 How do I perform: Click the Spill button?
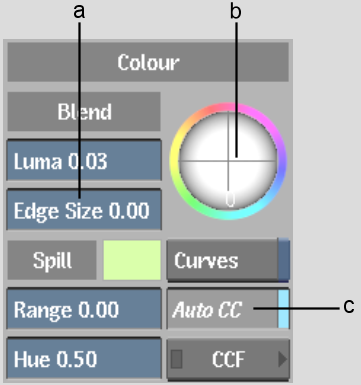pos(52,260)
